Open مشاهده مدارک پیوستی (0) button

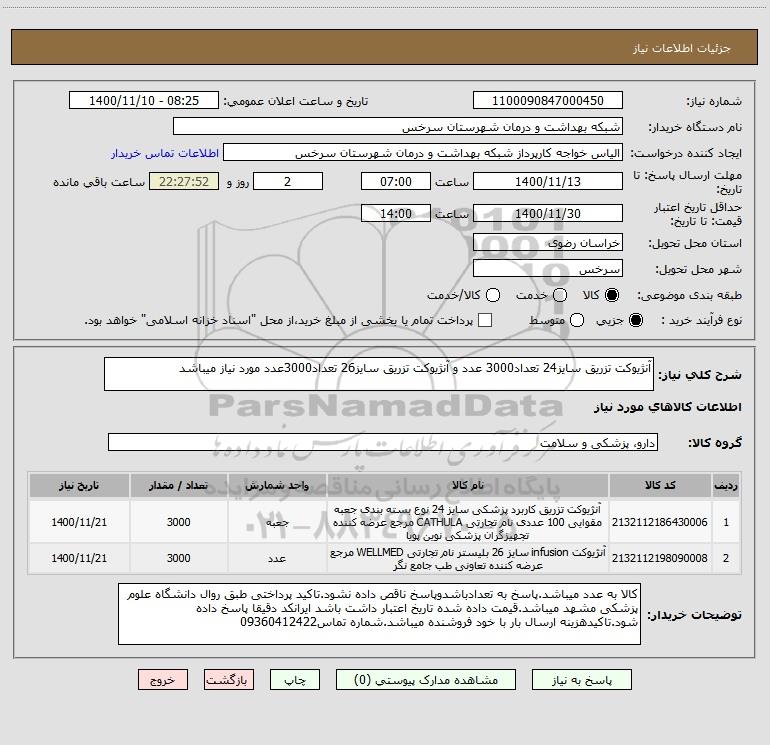426,680
